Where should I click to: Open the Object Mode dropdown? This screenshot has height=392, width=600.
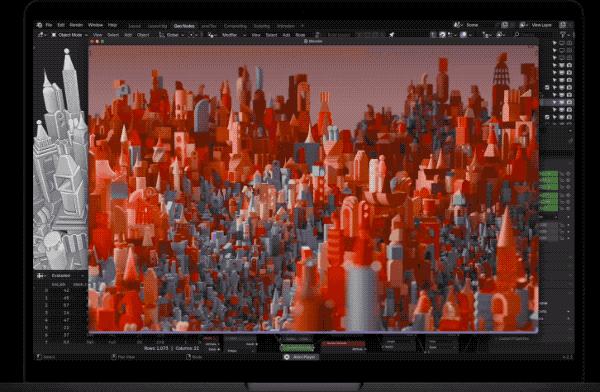(69, 35)
